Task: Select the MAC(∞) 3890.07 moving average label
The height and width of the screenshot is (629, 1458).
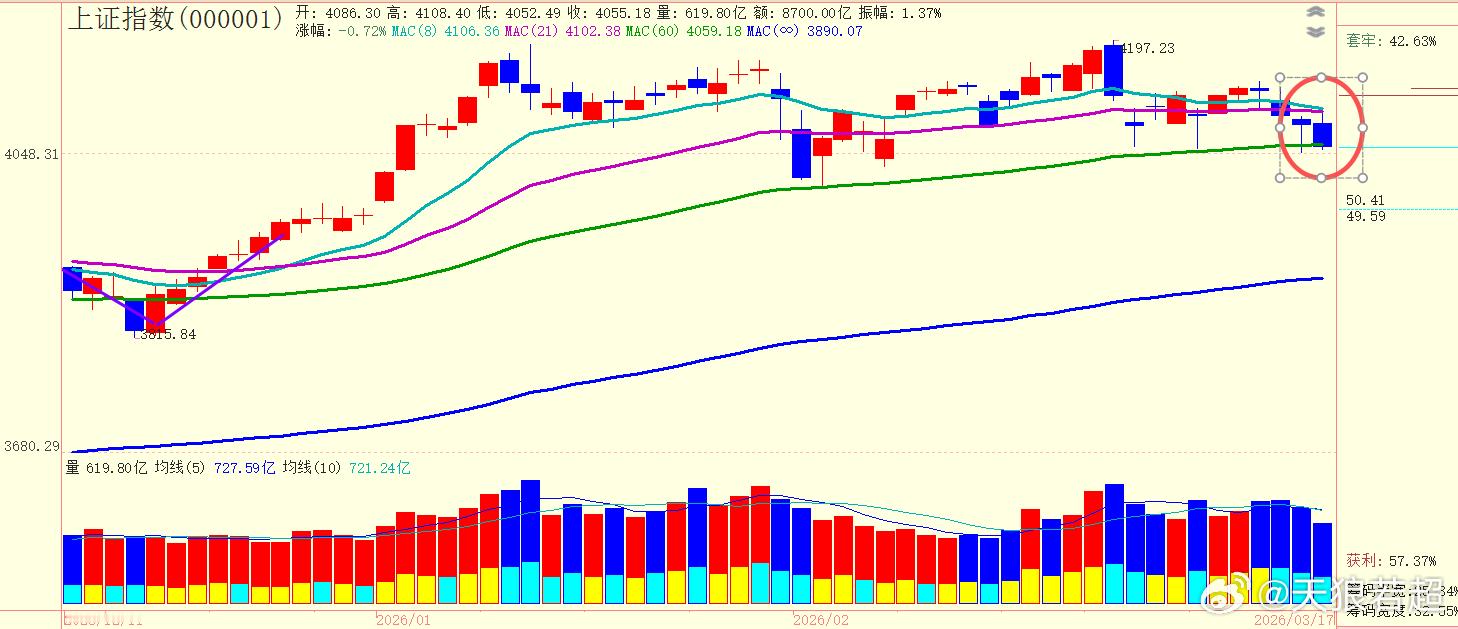Action: pyautogui.click(x=805, y=32)
